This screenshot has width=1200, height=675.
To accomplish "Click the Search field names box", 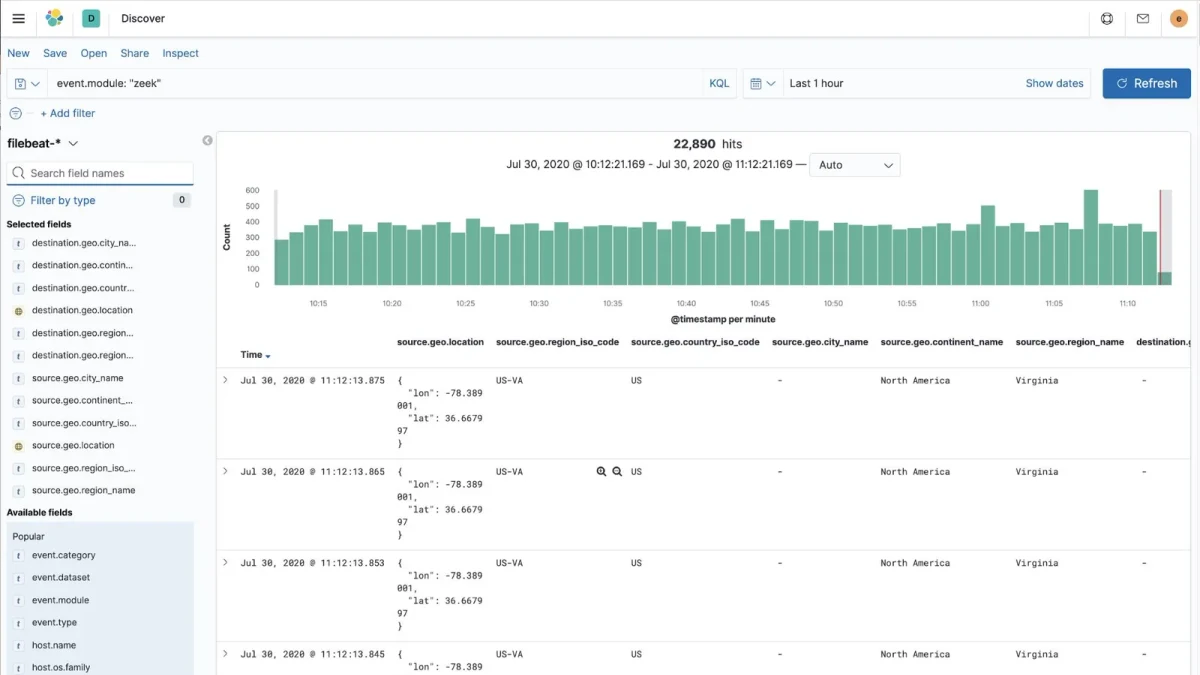I will (100, 173).
